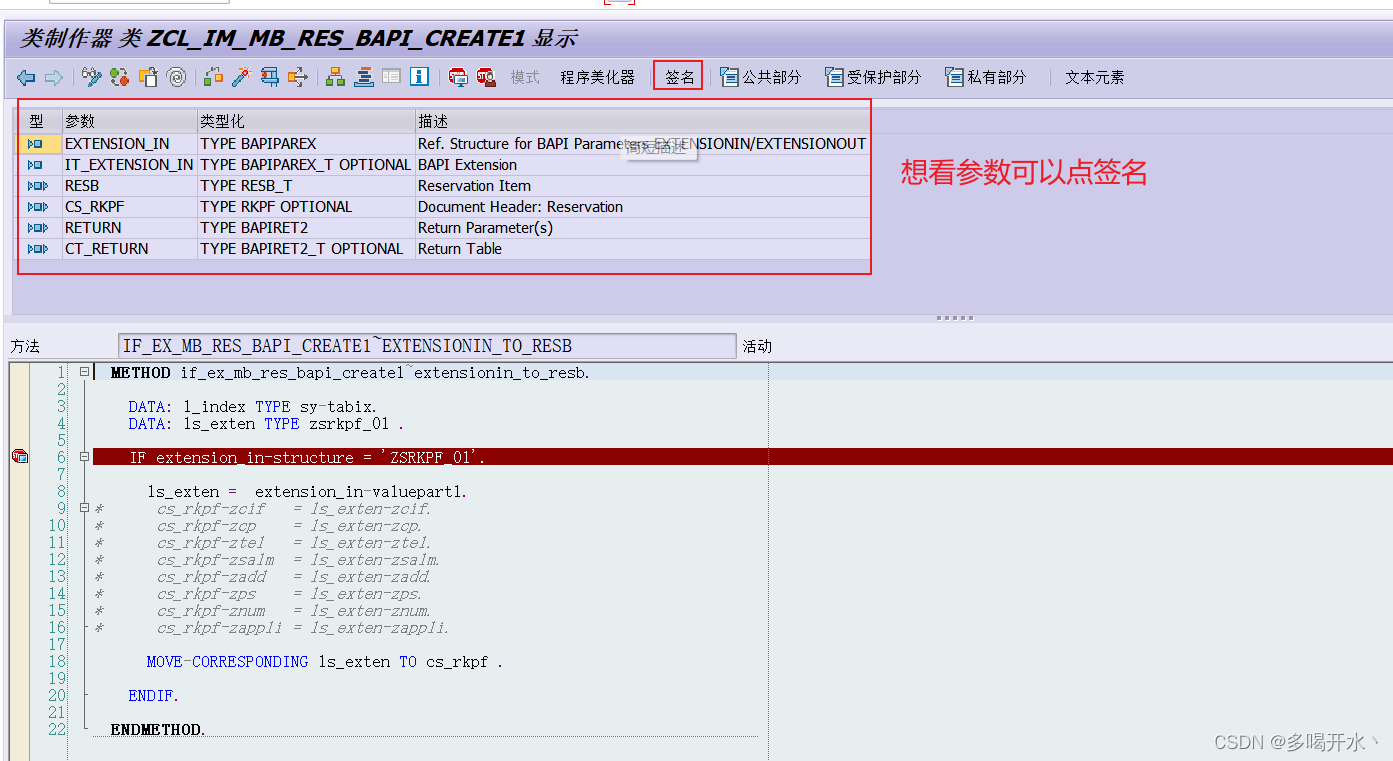This screenshot has width=1393, height=761.
Task: Toggle display/change mode with the pencil-glasses icon
Action: 92,77
